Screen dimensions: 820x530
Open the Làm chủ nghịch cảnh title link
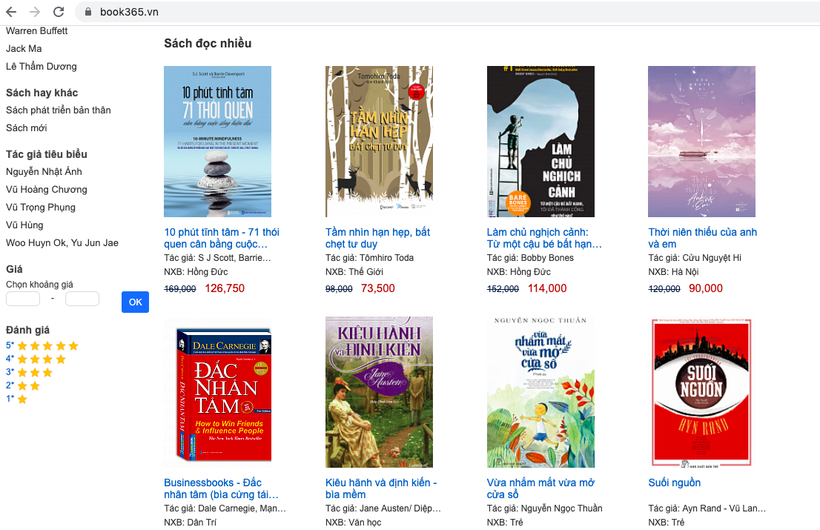544,238
